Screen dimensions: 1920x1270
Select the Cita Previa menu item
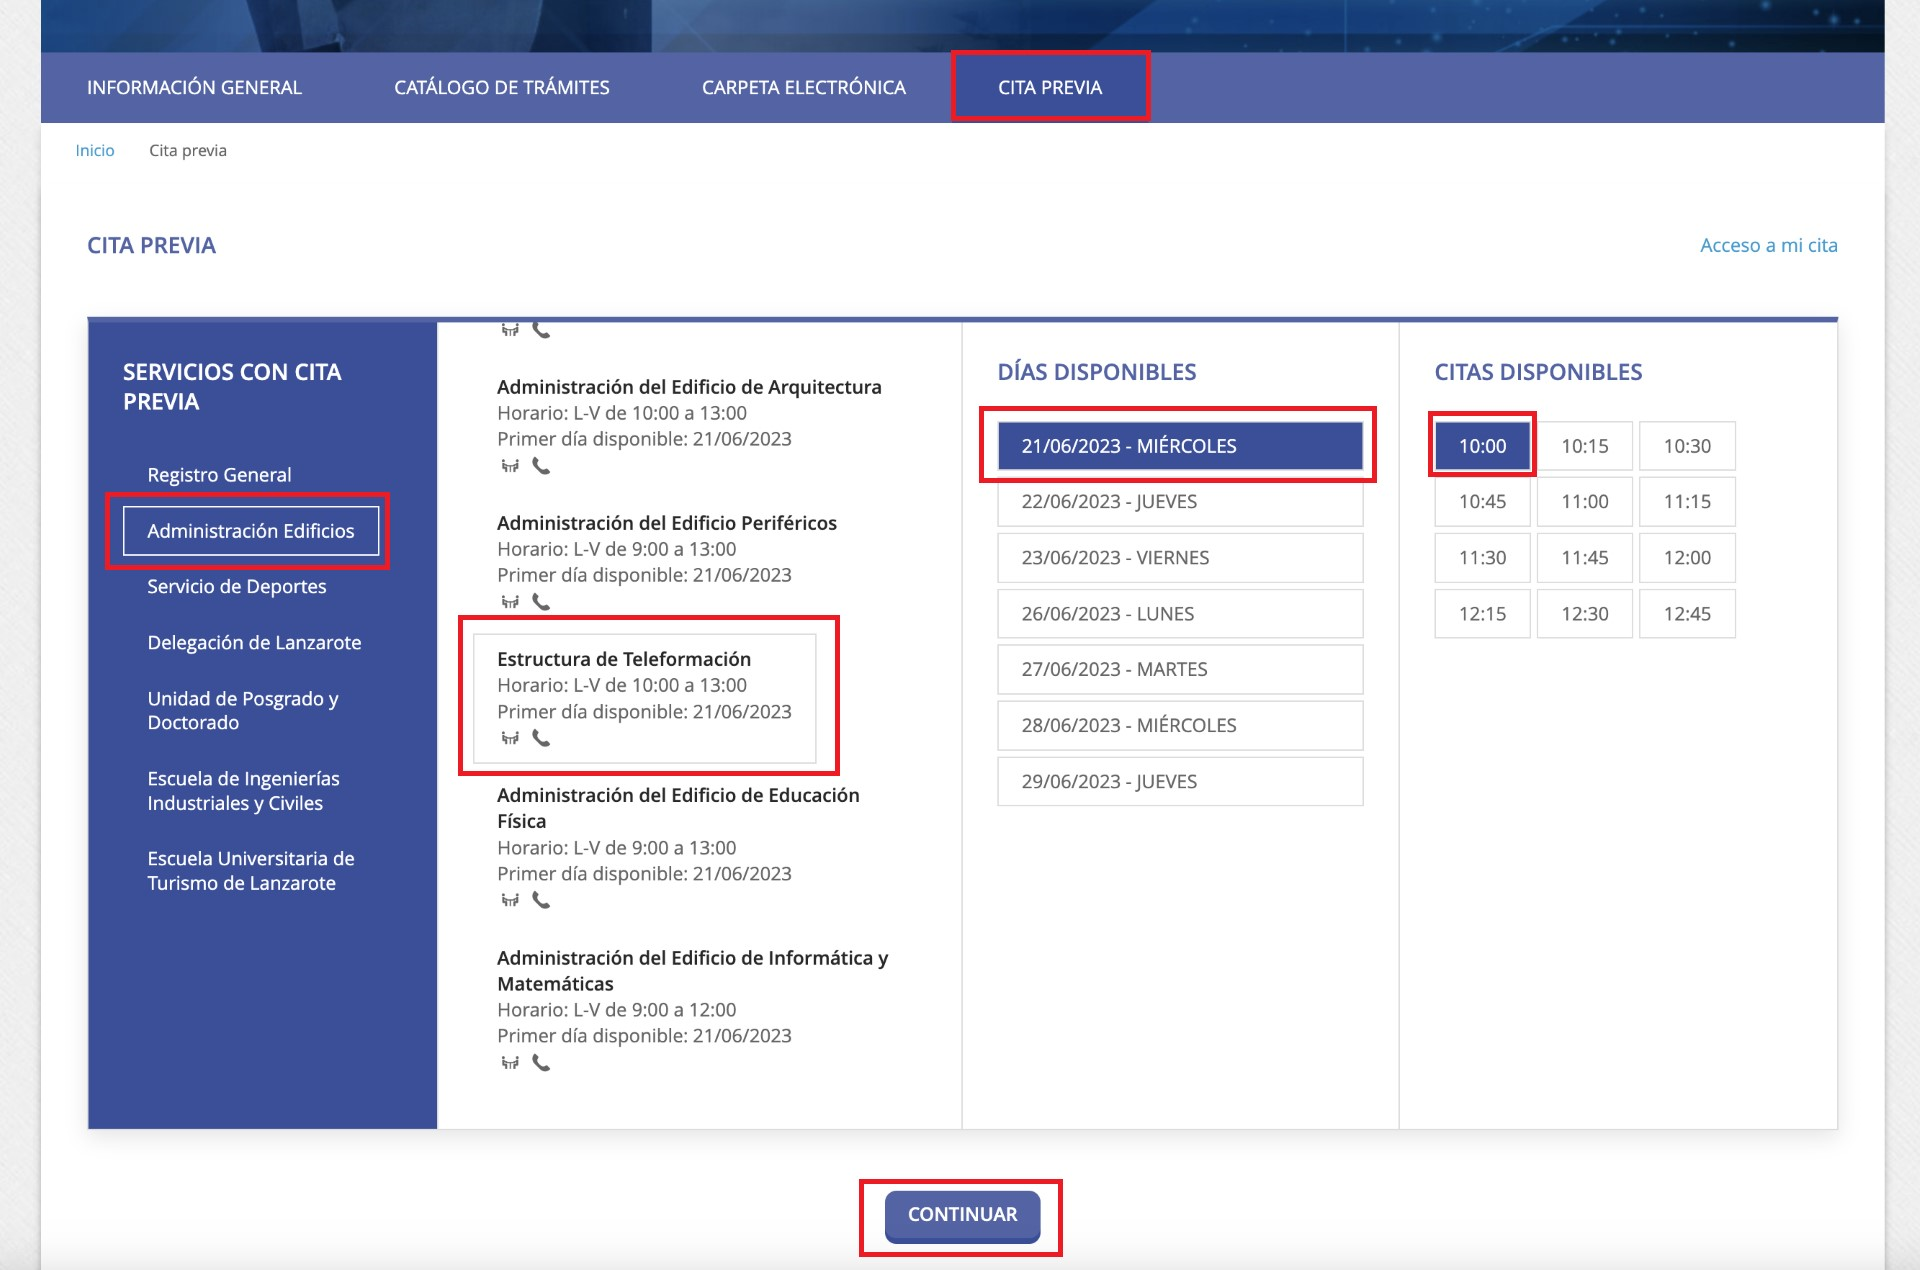[1050, 87]
